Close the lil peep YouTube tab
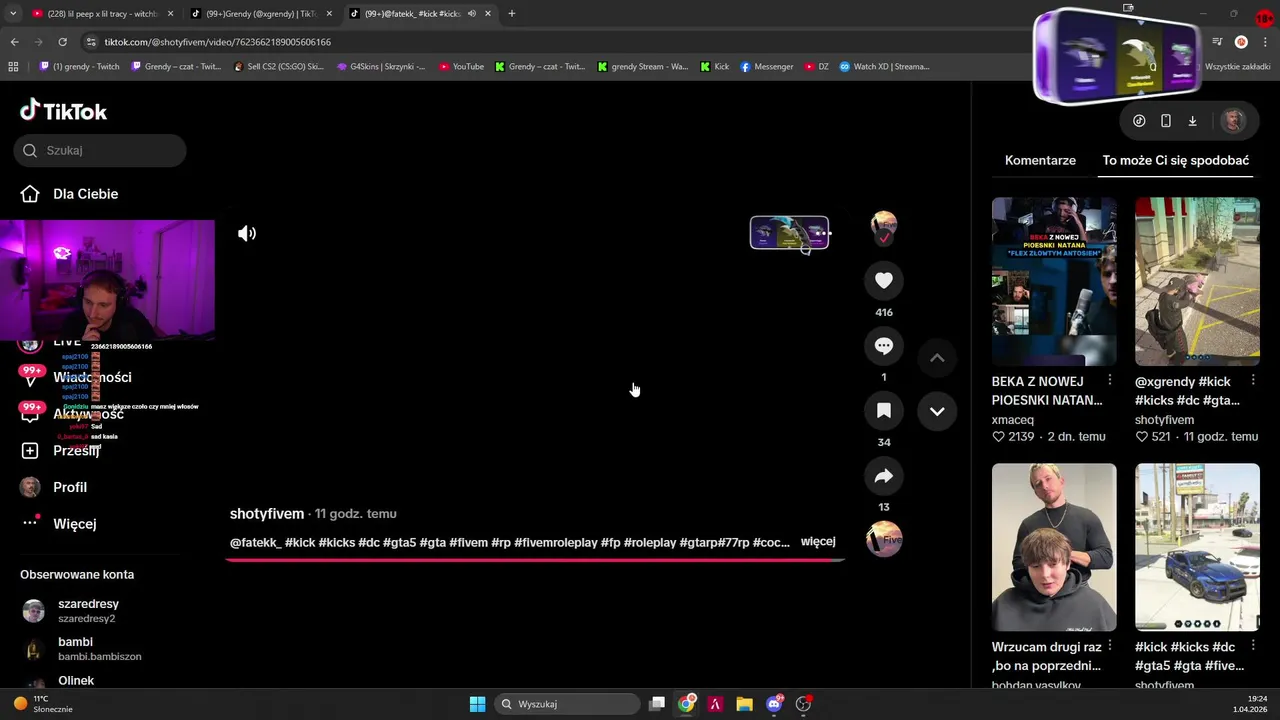Image resolution: width=1280 pixels, height=720 pixels. pos(171,14)
